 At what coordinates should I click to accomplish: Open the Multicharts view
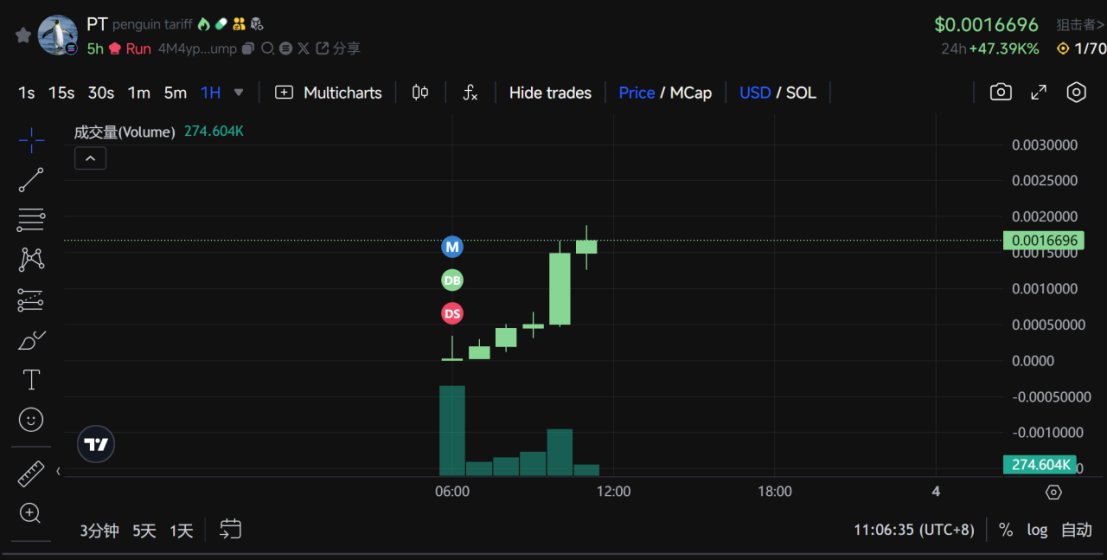(x=329, y=92)
